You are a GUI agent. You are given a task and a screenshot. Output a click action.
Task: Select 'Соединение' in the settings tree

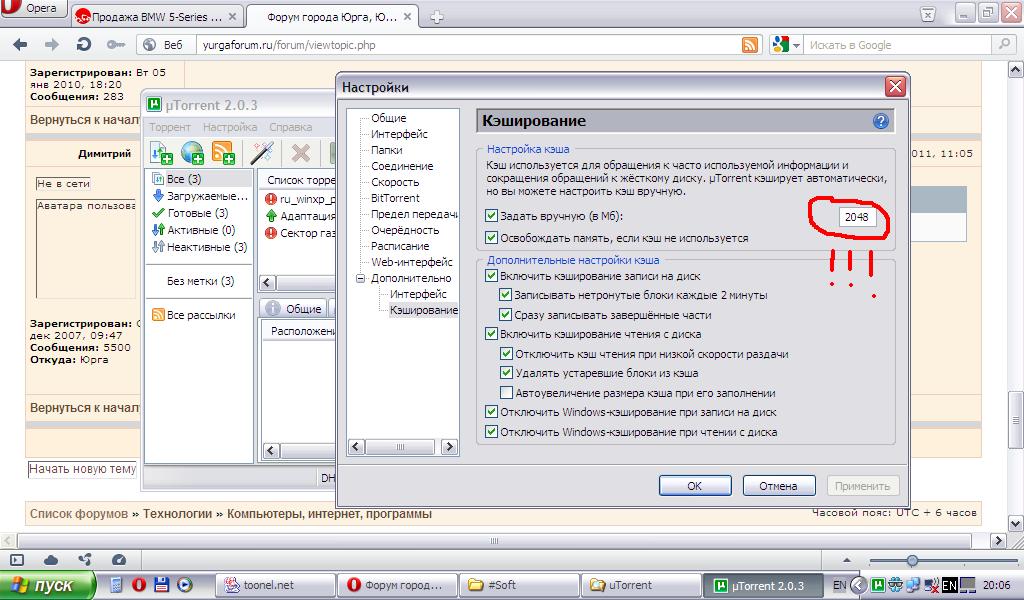pyautogui.click(x=402, y=166)
